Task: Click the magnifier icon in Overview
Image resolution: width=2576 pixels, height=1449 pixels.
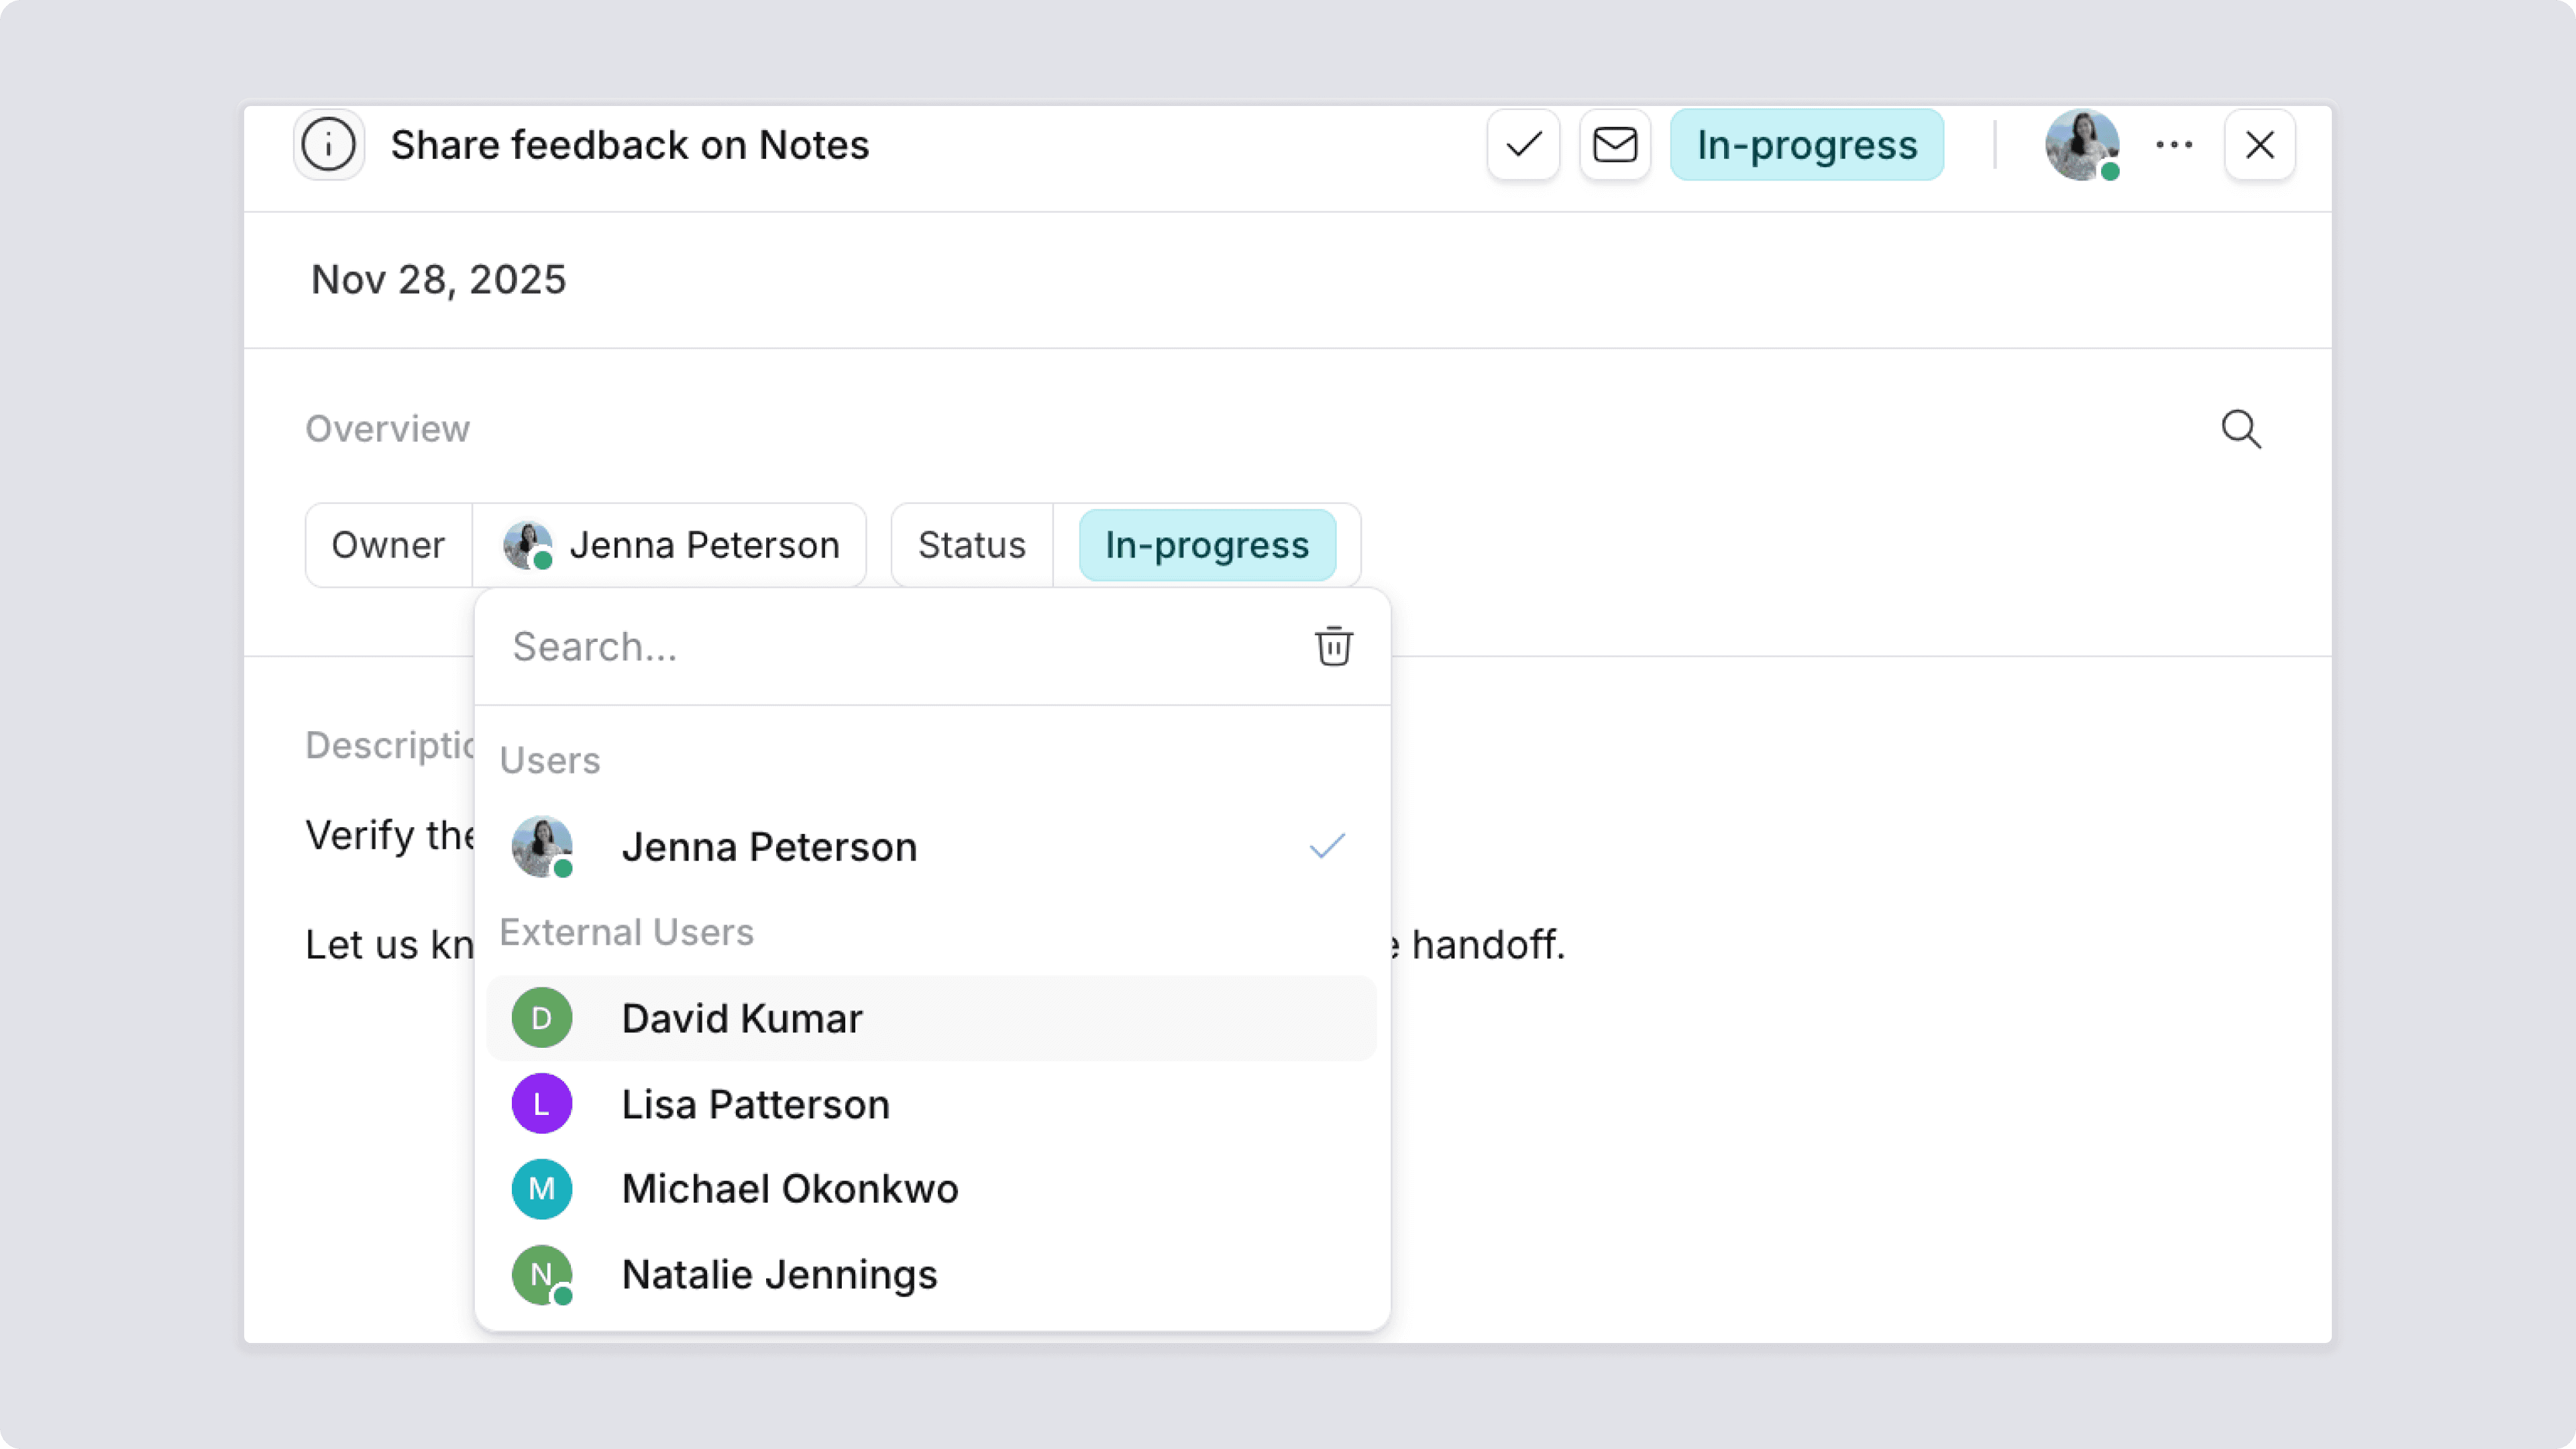Action: click(2241, 430)
